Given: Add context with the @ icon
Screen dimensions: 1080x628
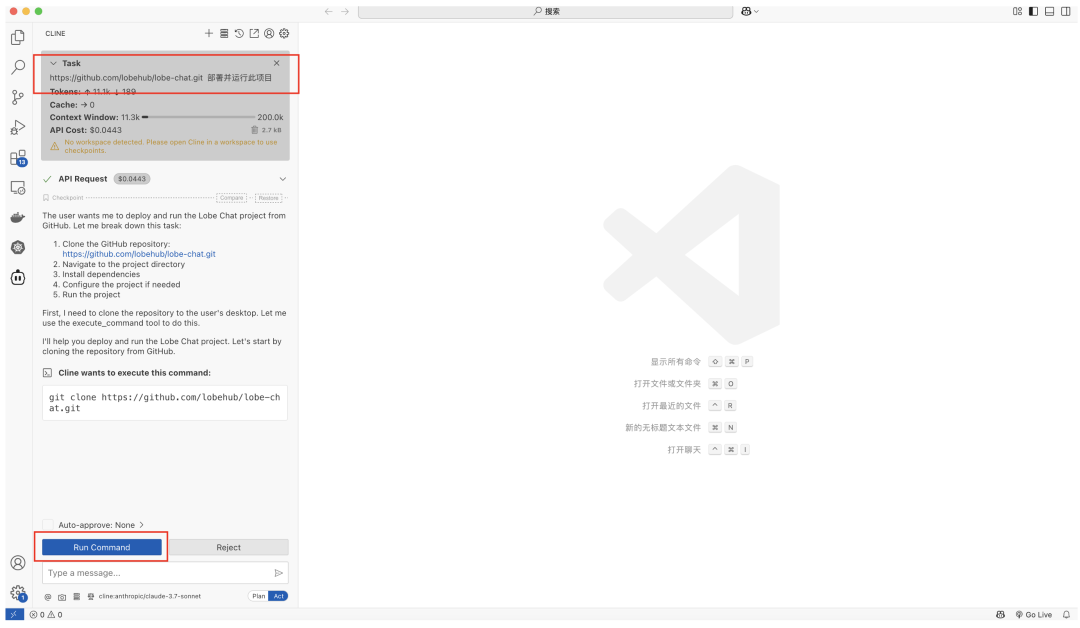Looking at the screenshot, I should click(48, 596).
